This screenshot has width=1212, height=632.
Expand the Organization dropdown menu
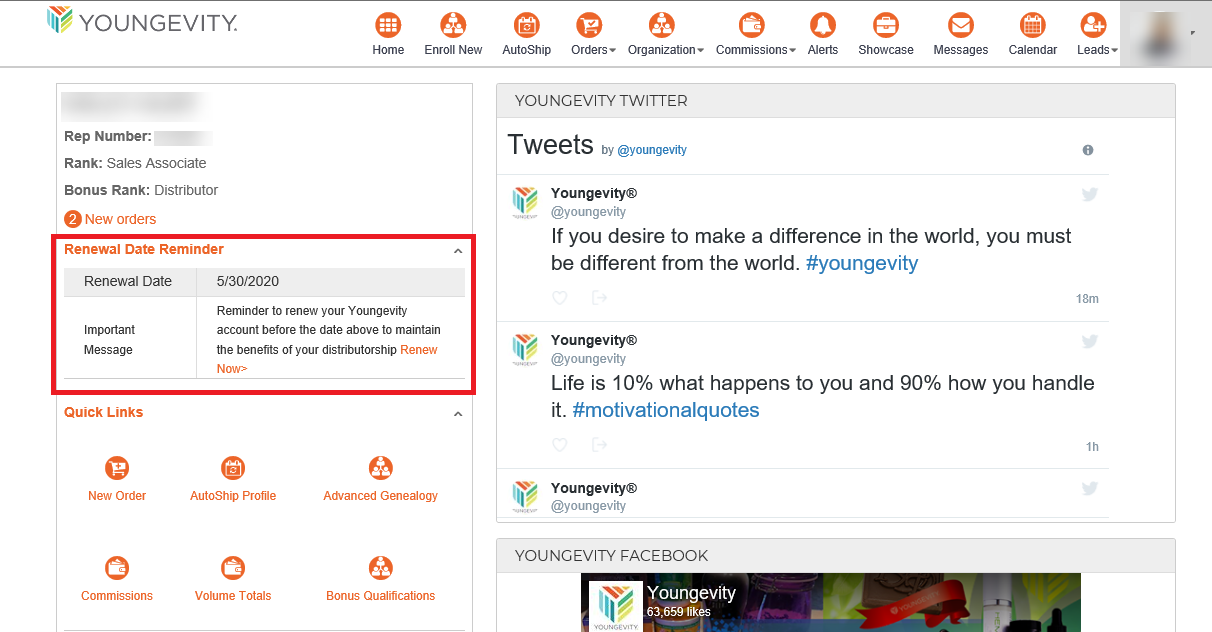click(665, 50)
